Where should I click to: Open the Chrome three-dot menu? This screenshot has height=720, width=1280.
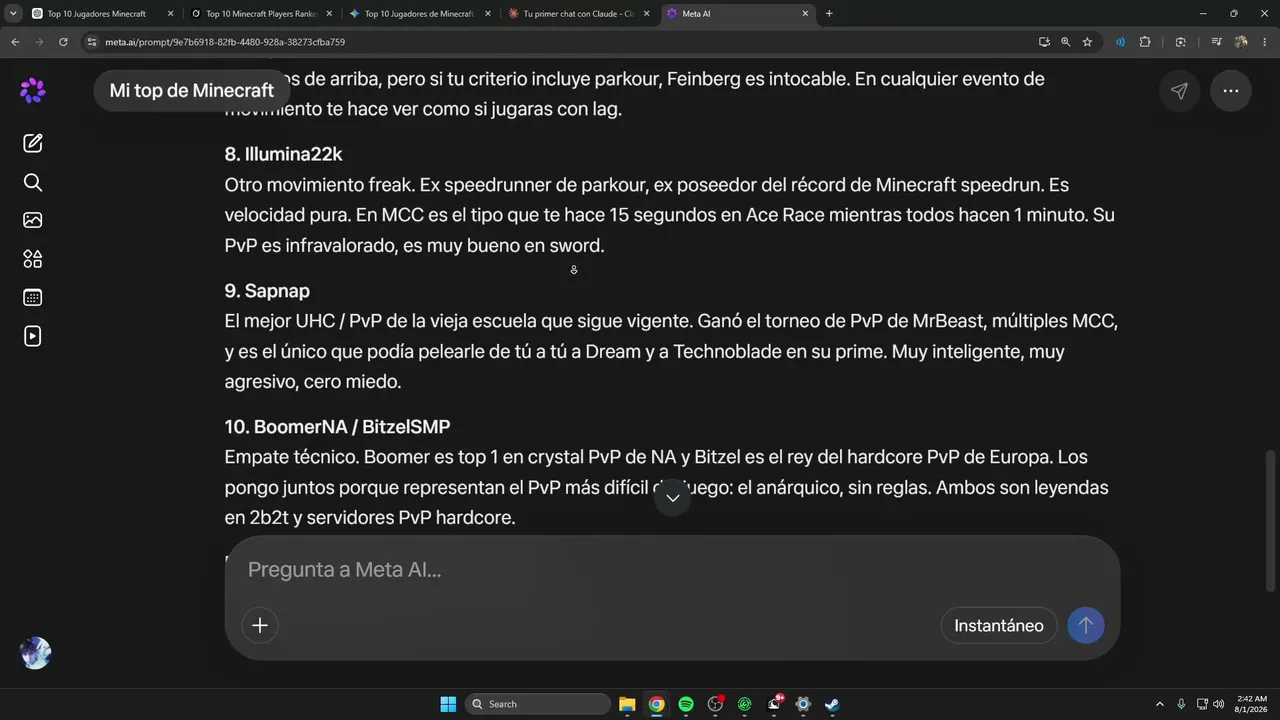tap(1264, 42)
